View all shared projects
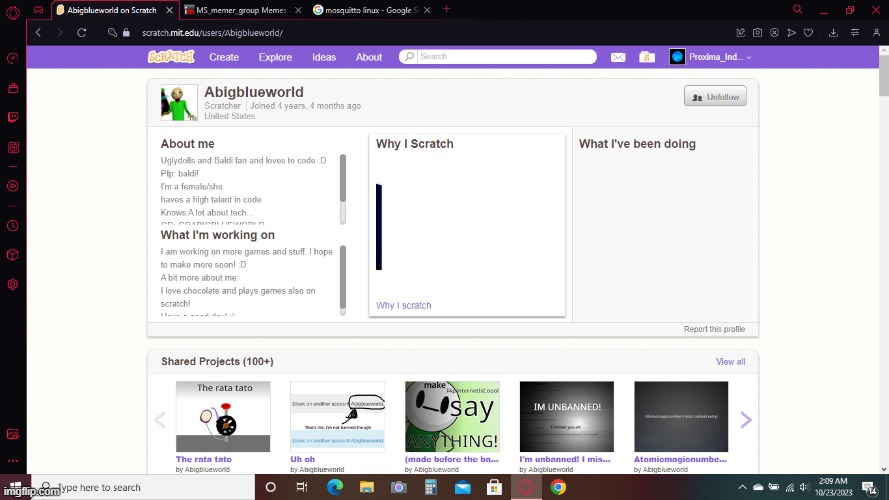 pos(730,362)
